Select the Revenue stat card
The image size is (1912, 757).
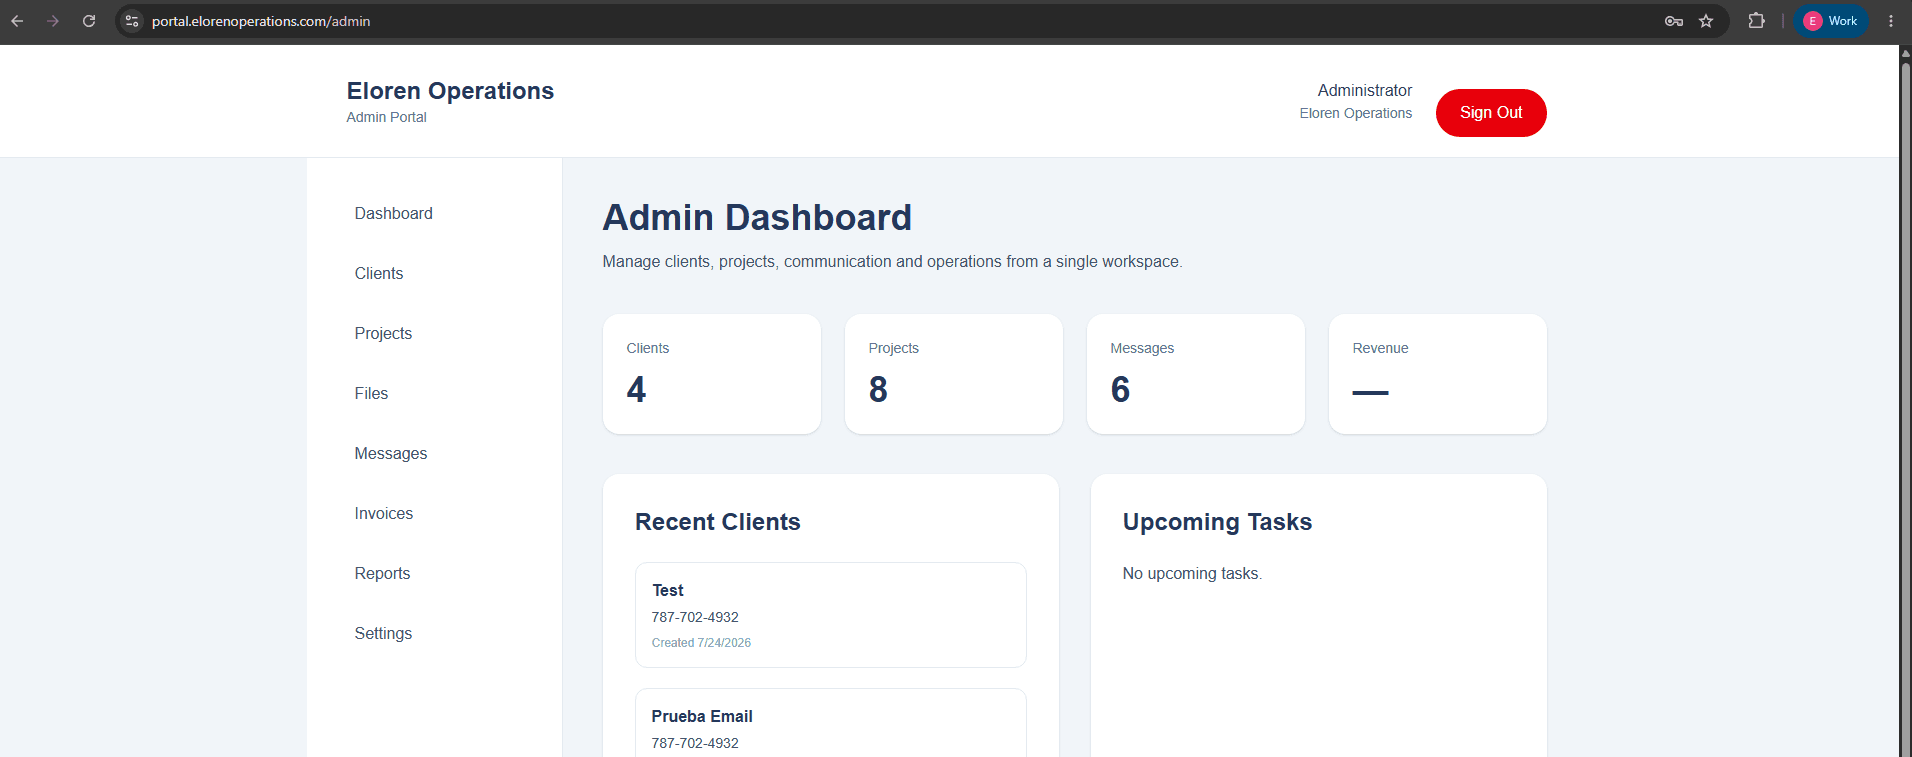point(1438,374)
